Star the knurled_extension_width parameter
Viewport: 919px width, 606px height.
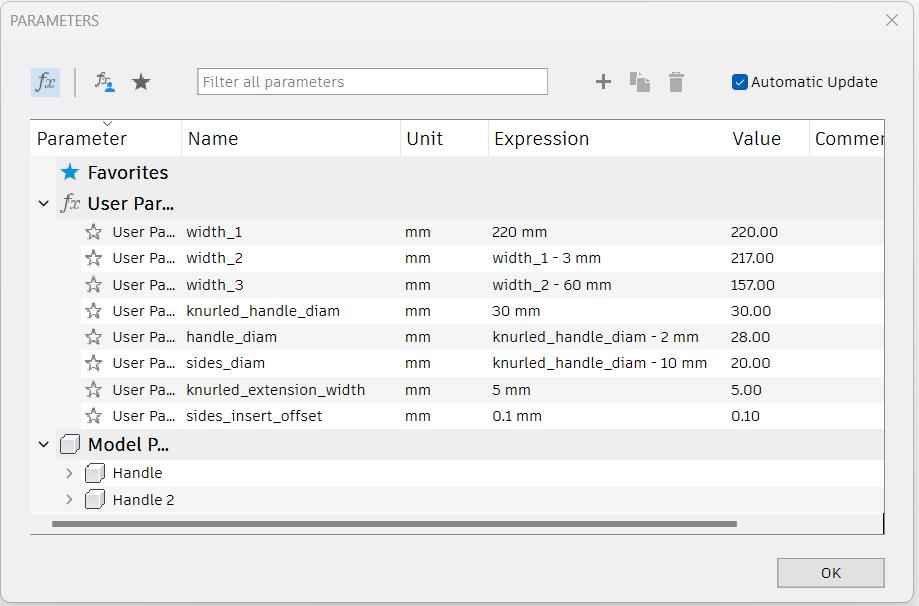(x=93, y=390)
